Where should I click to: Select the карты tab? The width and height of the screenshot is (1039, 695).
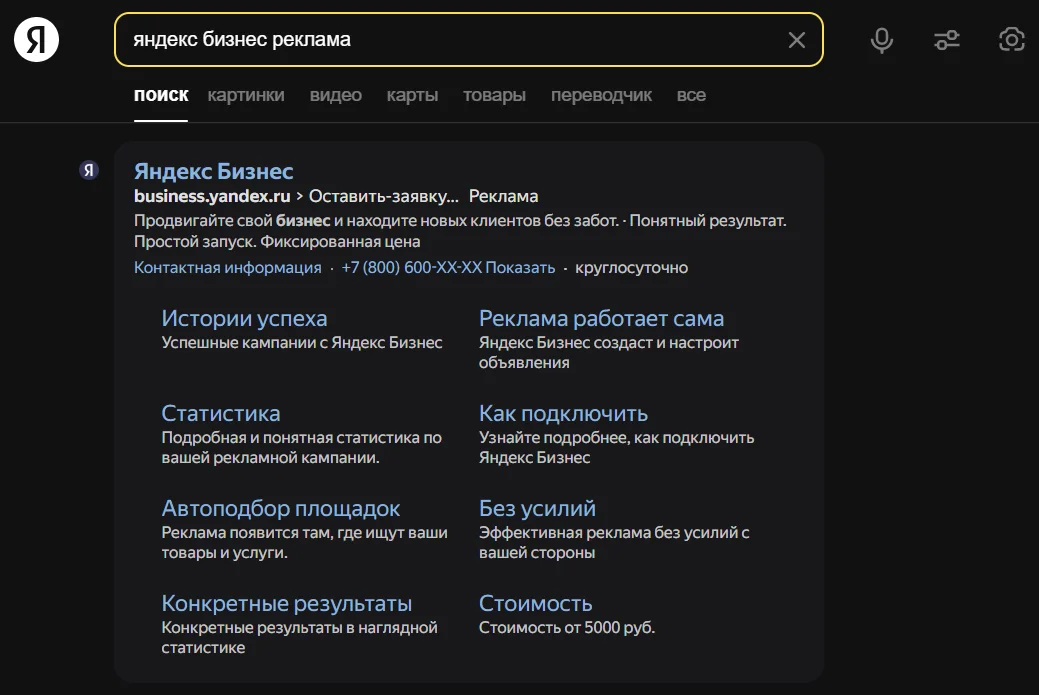pos(411,95)
